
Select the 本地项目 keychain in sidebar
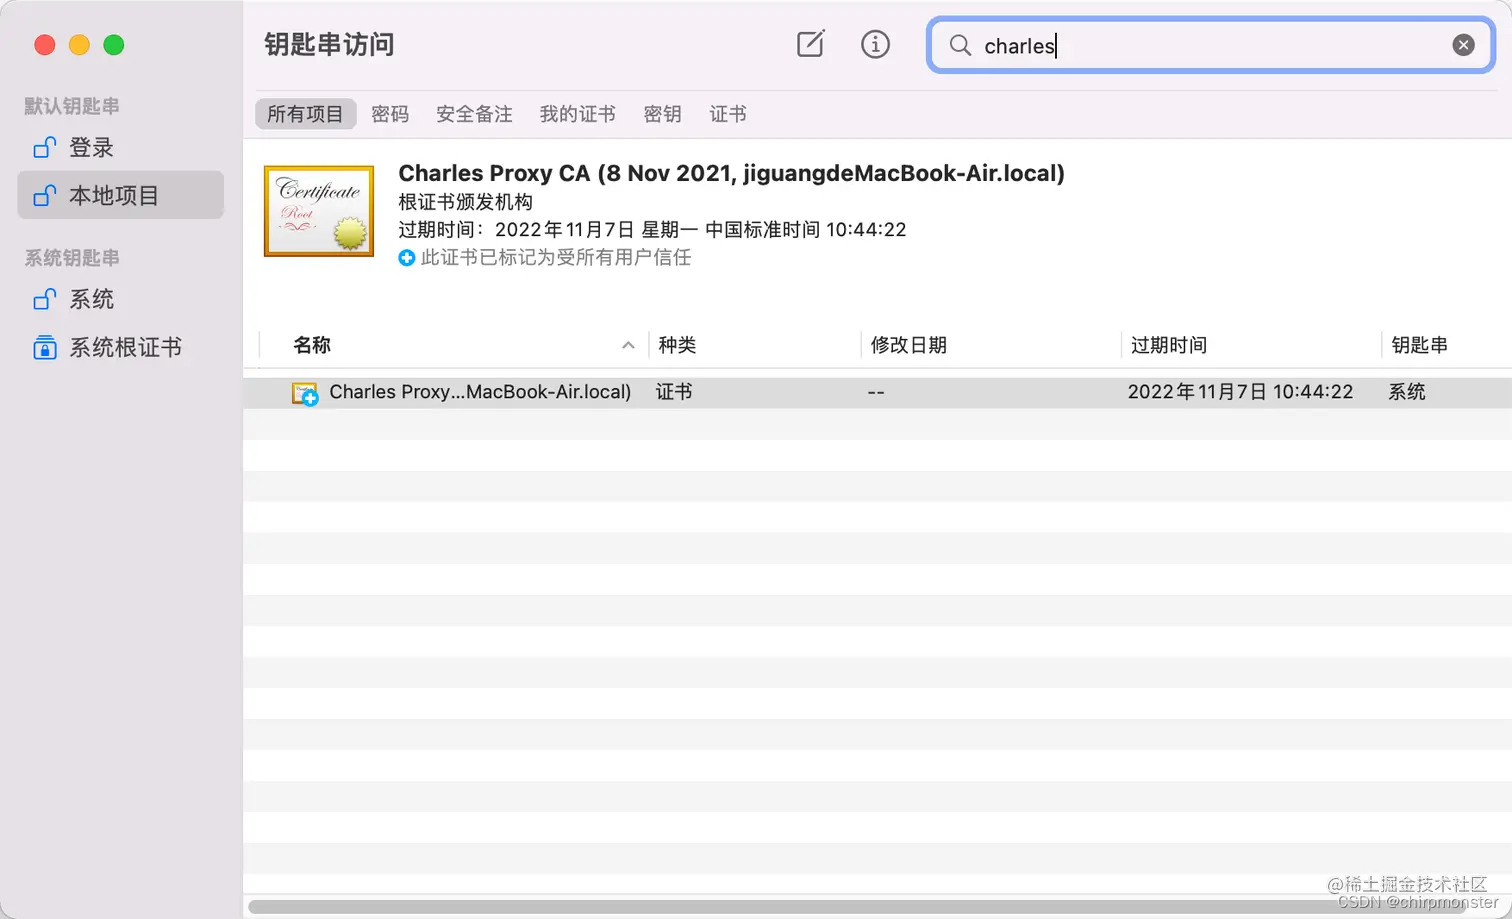tap(120, 195)
